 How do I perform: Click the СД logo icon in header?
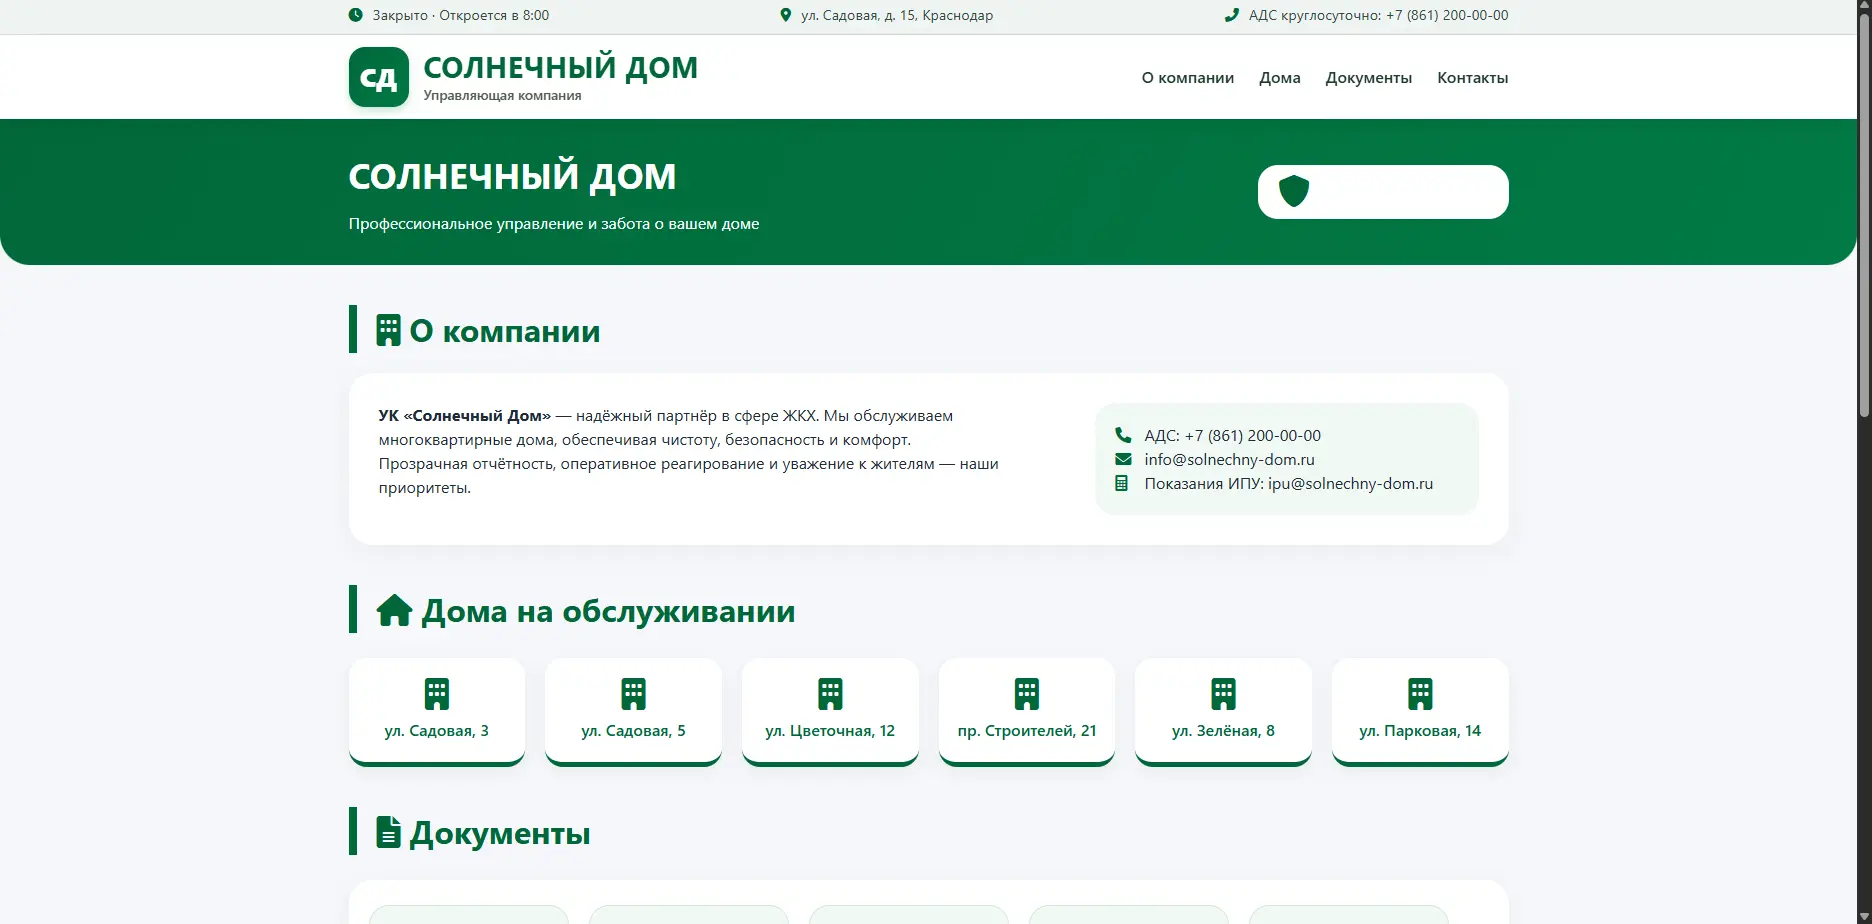pyautogui.click(x=379, y=77)
